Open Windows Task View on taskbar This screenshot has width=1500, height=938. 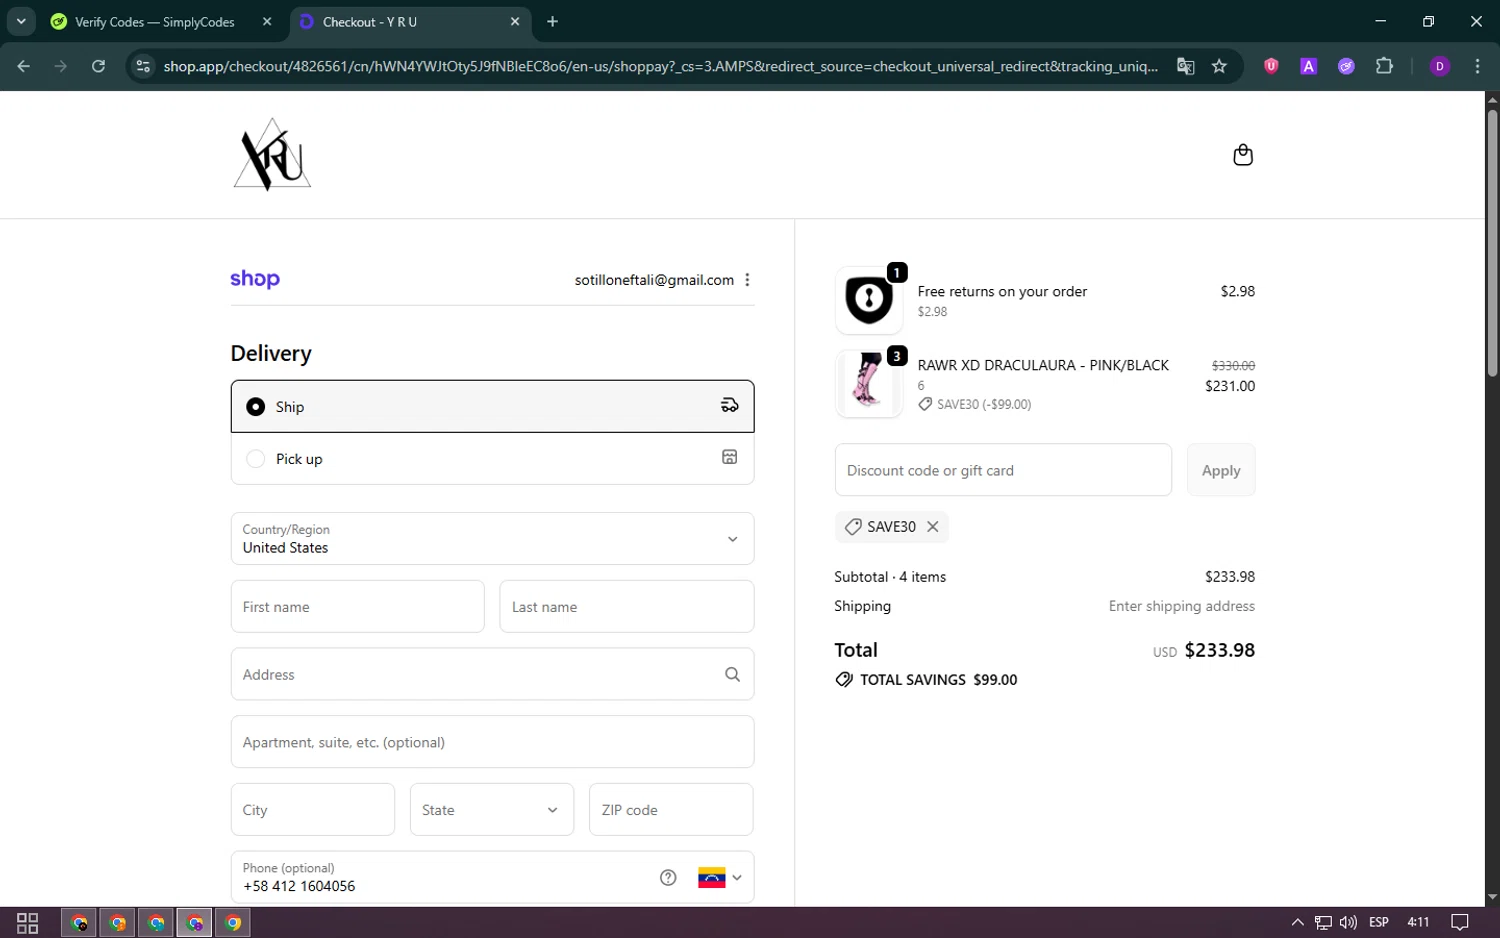[28, 922]
